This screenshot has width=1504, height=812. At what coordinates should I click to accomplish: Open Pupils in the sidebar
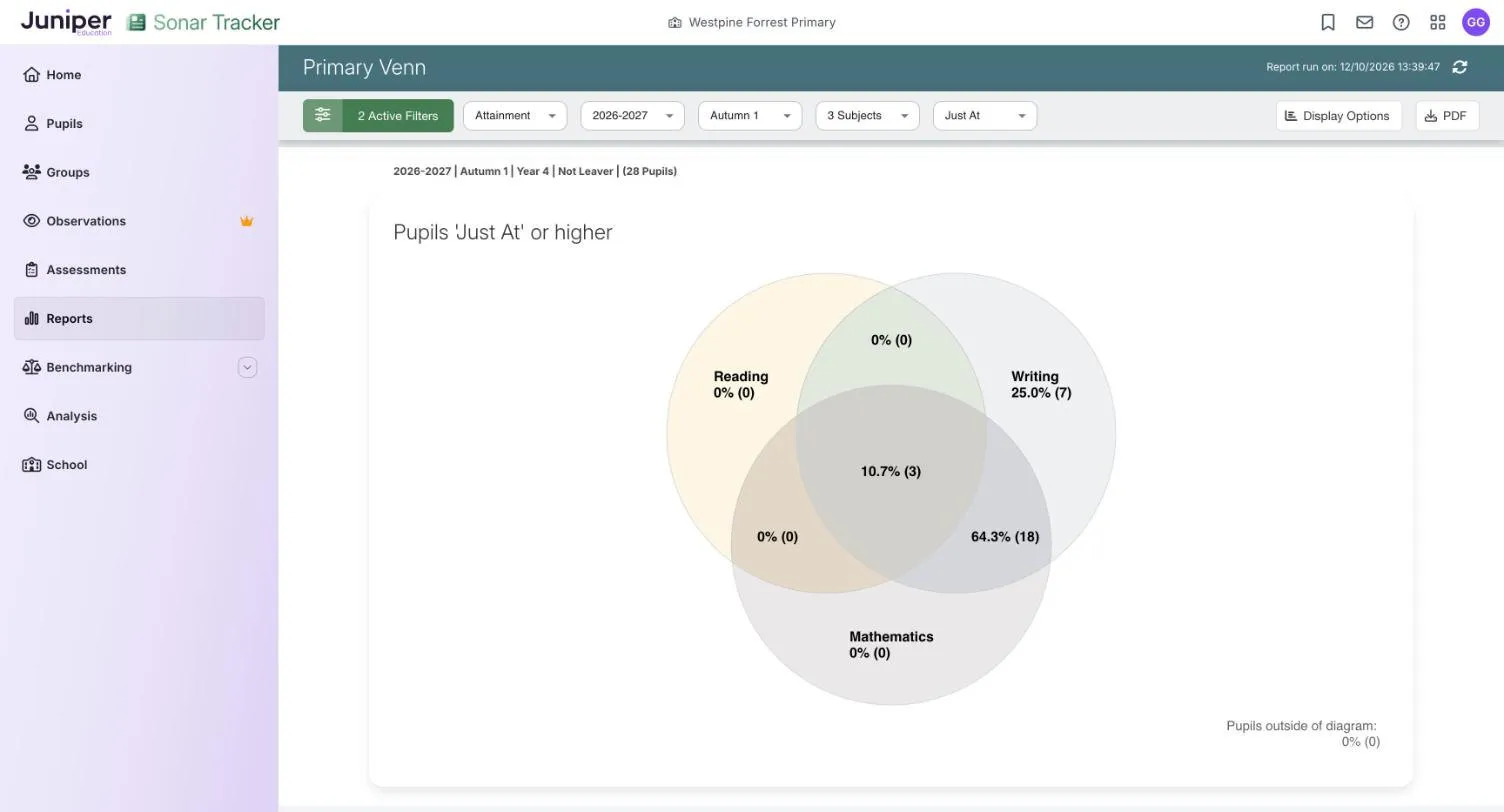(x=139, y=124)
